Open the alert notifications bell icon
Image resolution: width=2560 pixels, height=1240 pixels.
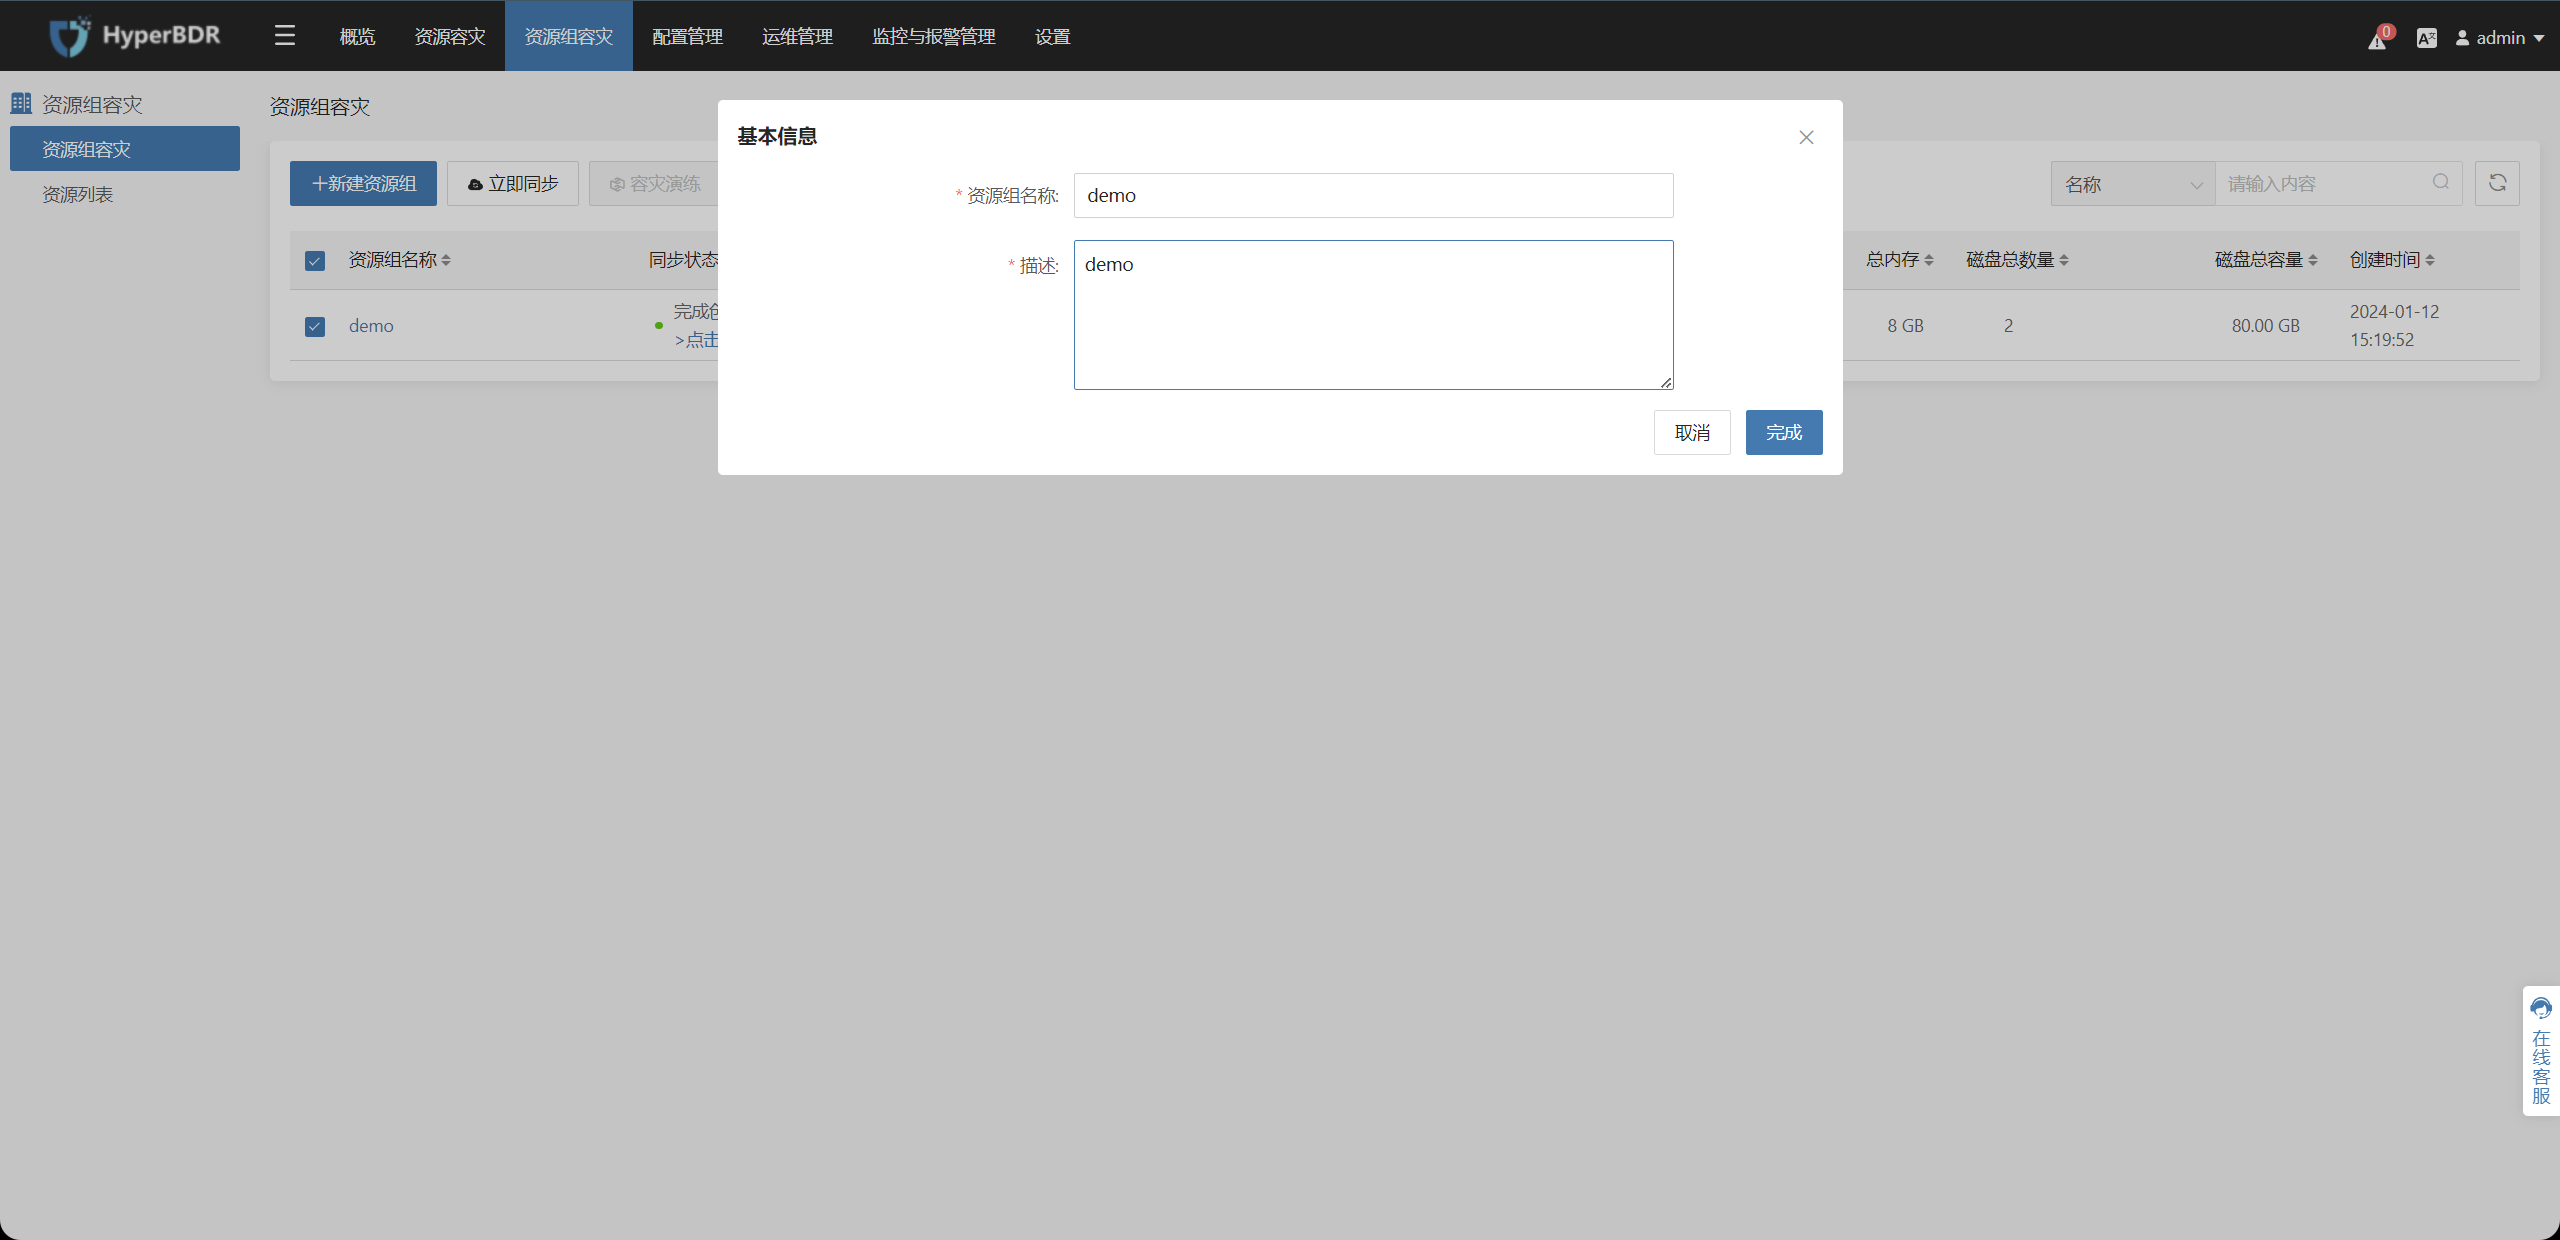tap(2377, 40)
